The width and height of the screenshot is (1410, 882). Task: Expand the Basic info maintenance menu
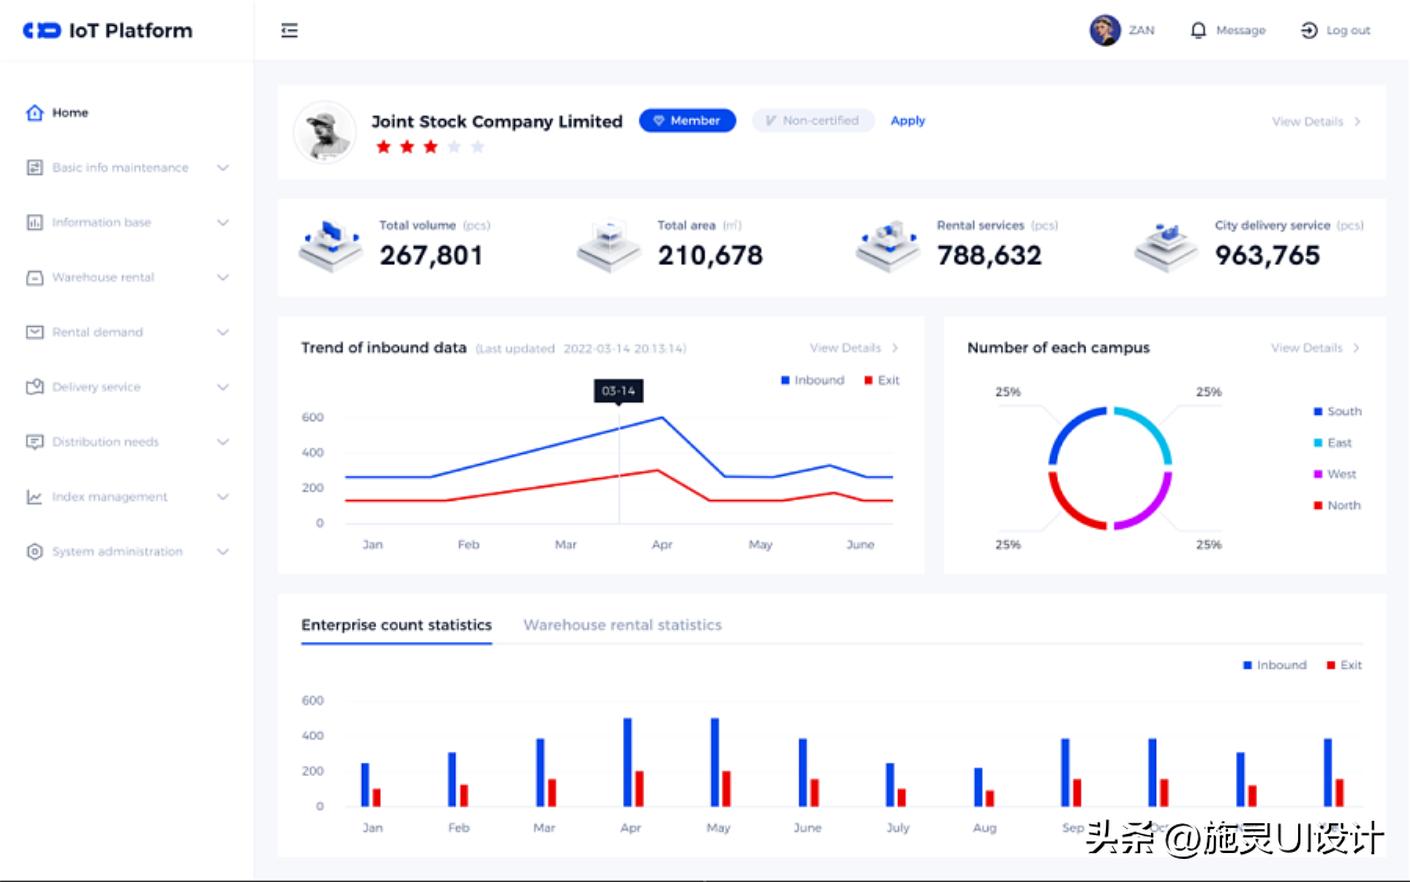[x=223, y=168]
